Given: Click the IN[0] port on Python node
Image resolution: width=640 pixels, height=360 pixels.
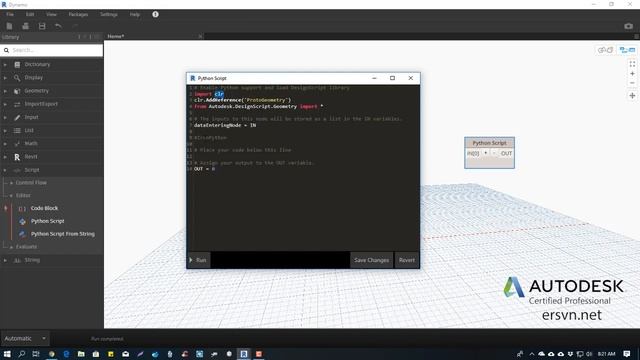Looking at the screenshot, I should coord(473,153).
